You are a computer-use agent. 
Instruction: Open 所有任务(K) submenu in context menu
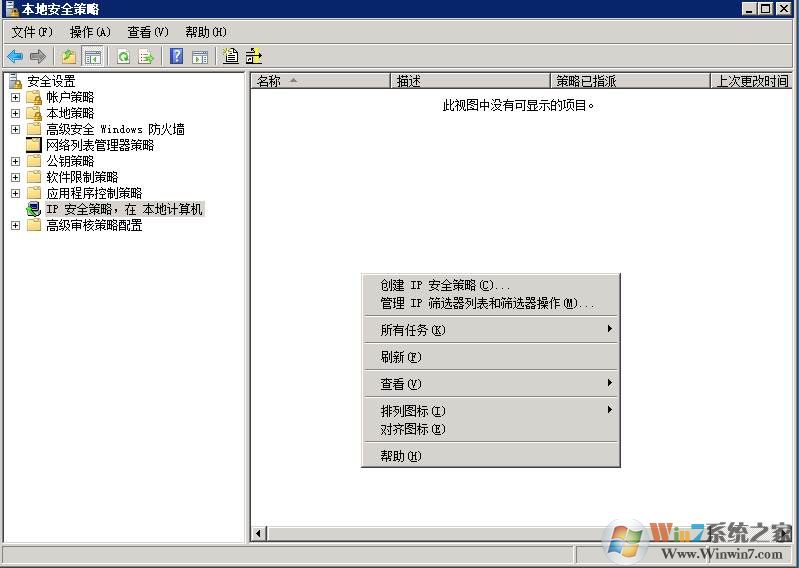point(491,330)
